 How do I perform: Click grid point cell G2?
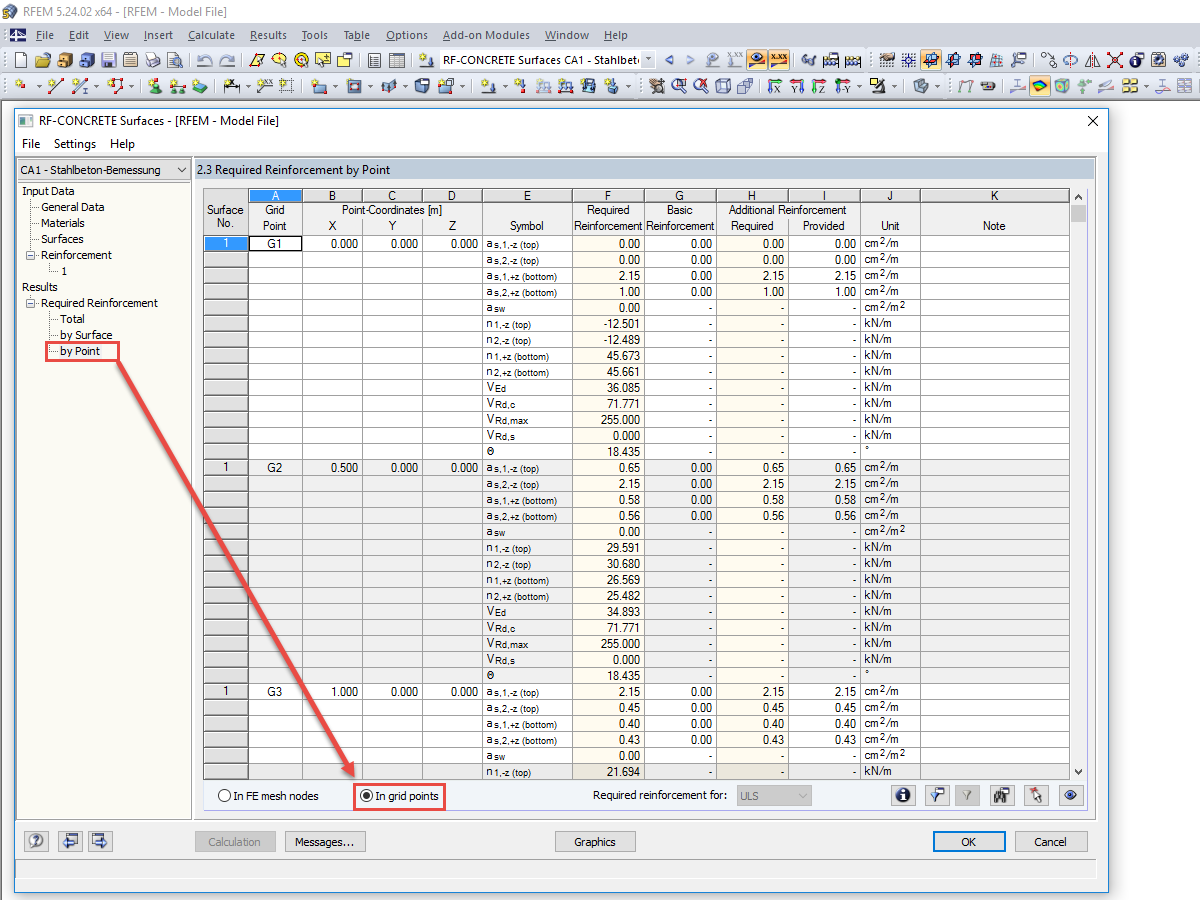275,468
